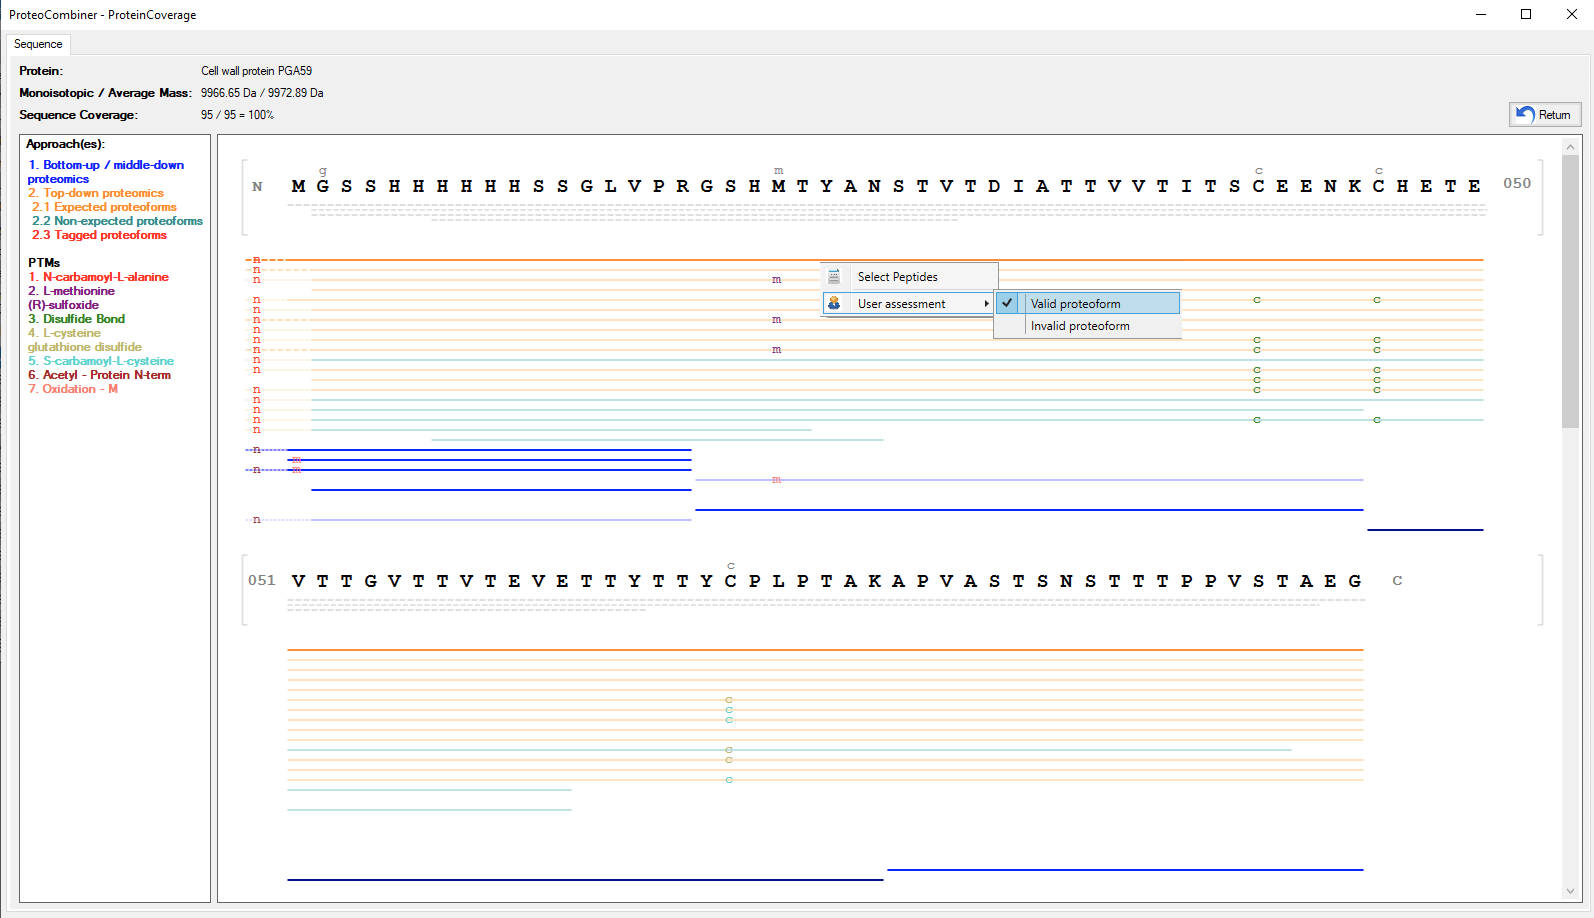The height and width of the screenshot is (918, 1594).
Task: Switch to the Sequence tab
Action: coord(38,44)
